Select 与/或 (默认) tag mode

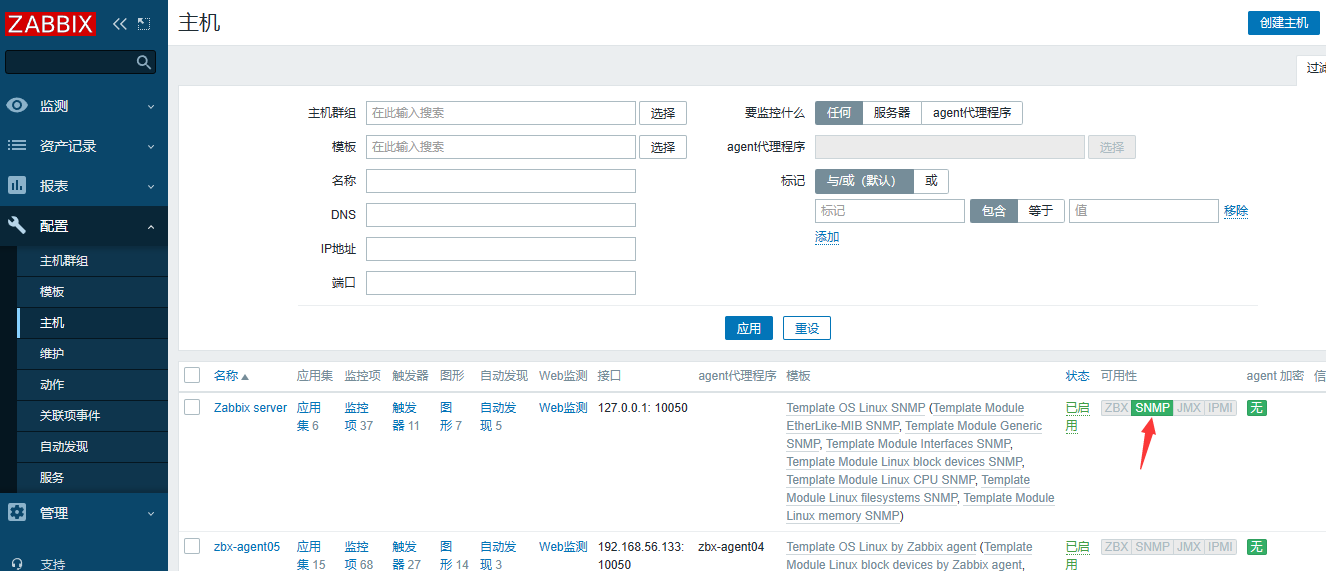pos(865,181)
